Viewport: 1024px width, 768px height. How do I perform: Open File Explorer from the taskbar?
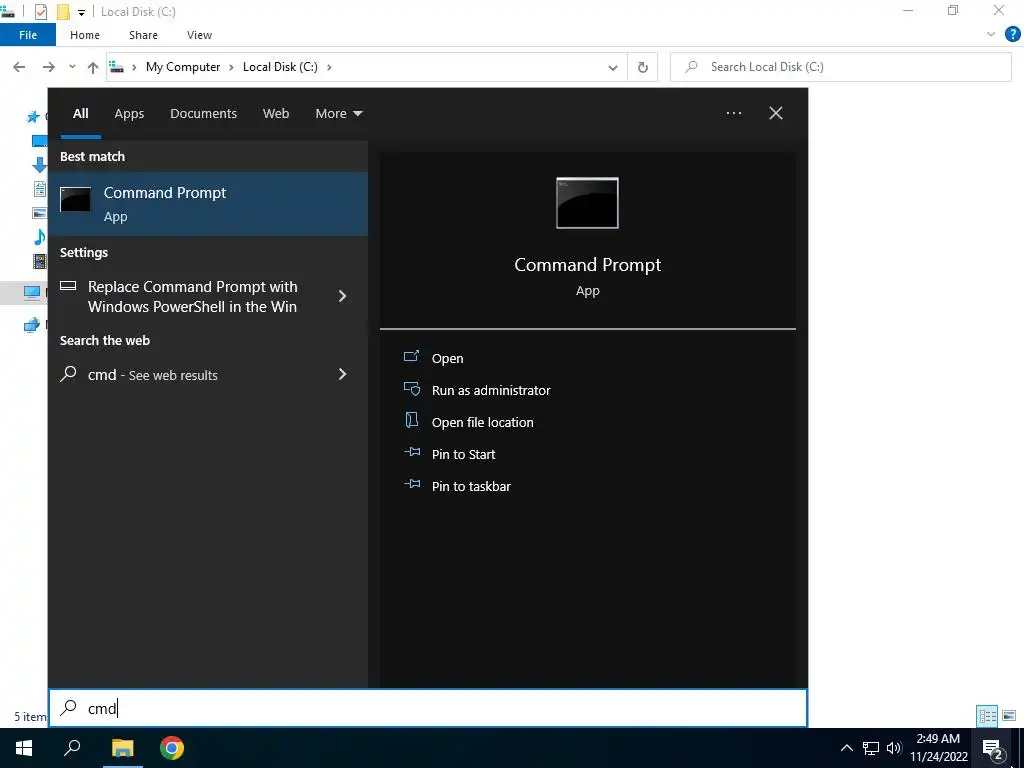[x=123, y=748]
